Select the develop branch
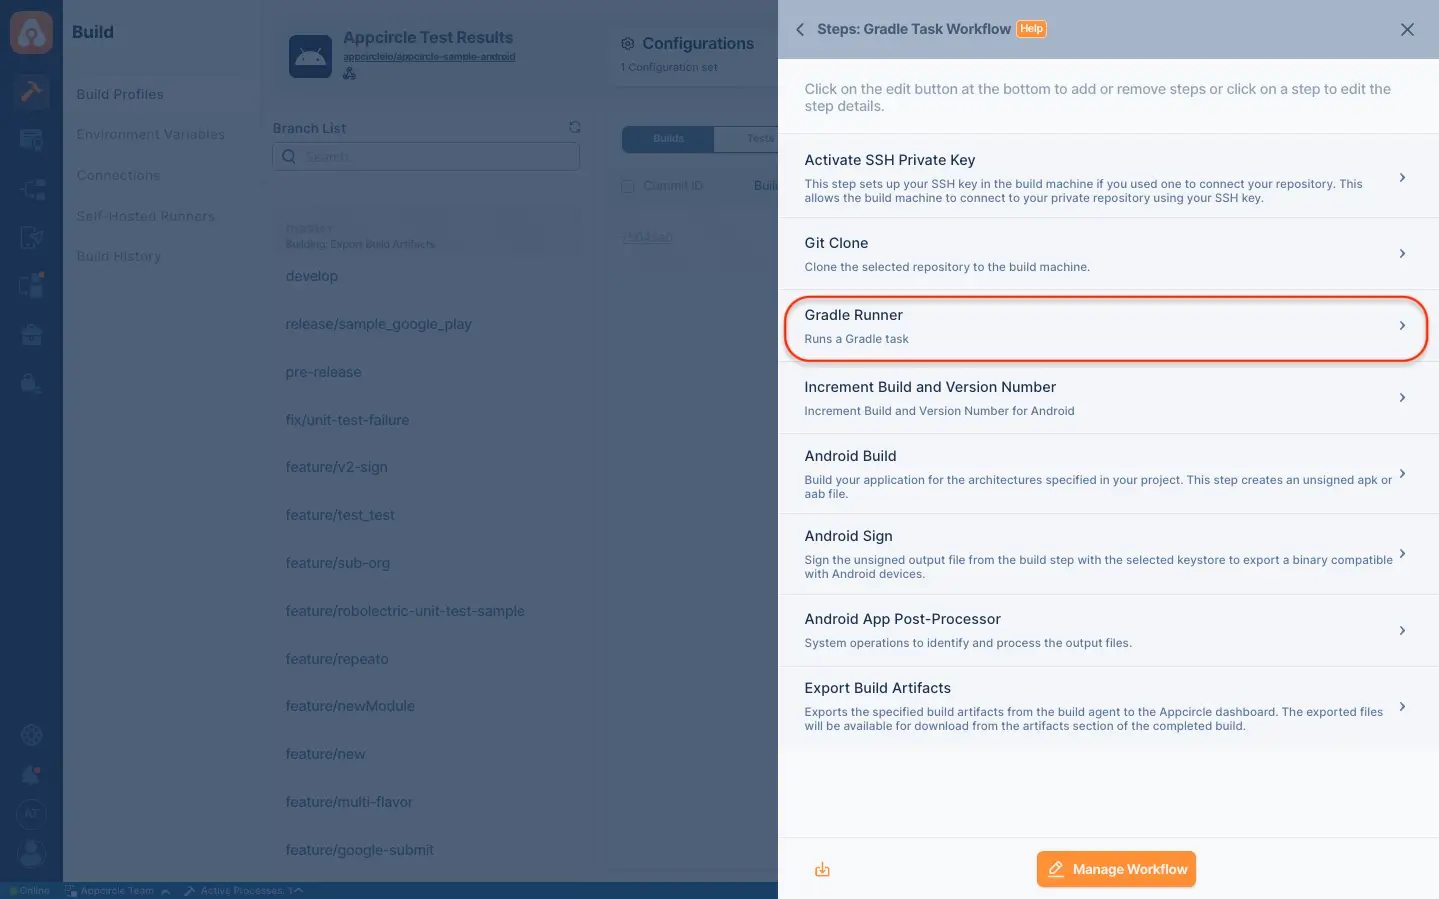This screenshot has width=1439, height=899. click(x=312, y=276)
